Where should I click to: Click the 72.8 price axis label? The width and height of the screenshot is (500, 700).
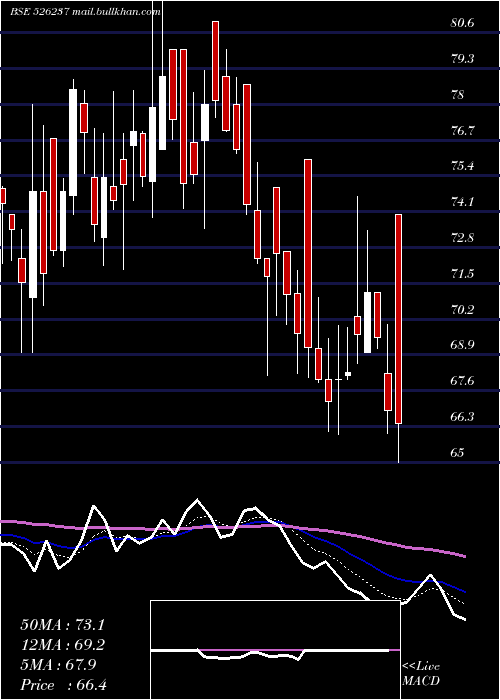coord(462,238)
